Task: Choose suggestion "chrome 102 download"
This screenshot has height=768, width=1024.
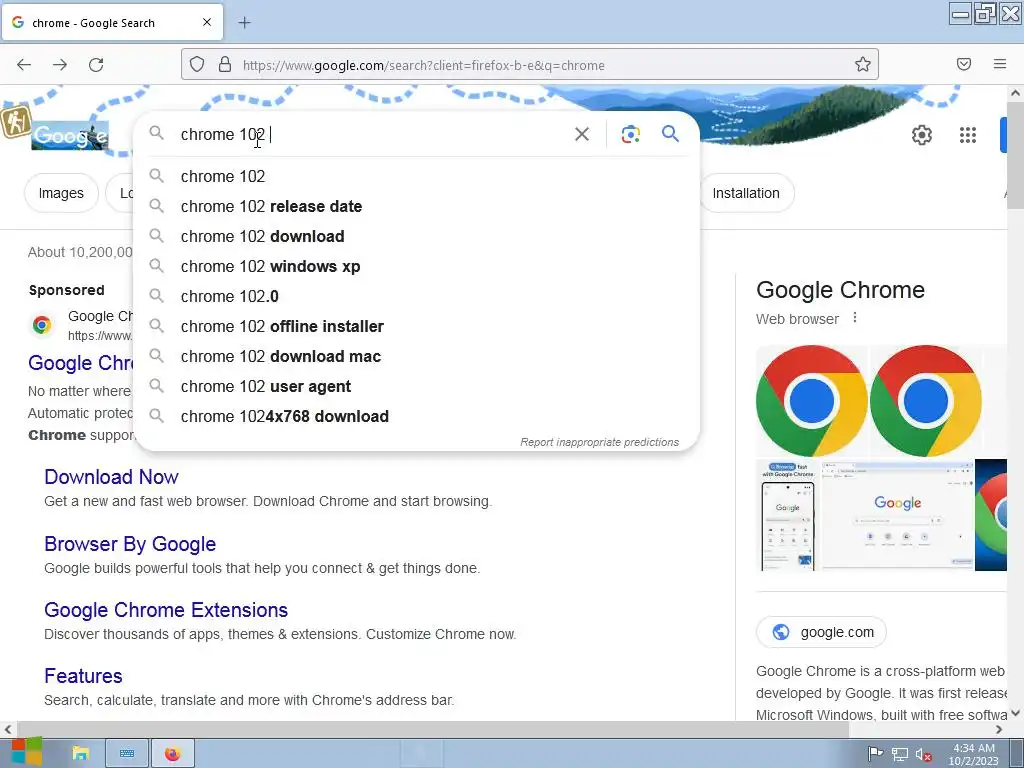Action: pyautogui.click(x=416, y=236)
